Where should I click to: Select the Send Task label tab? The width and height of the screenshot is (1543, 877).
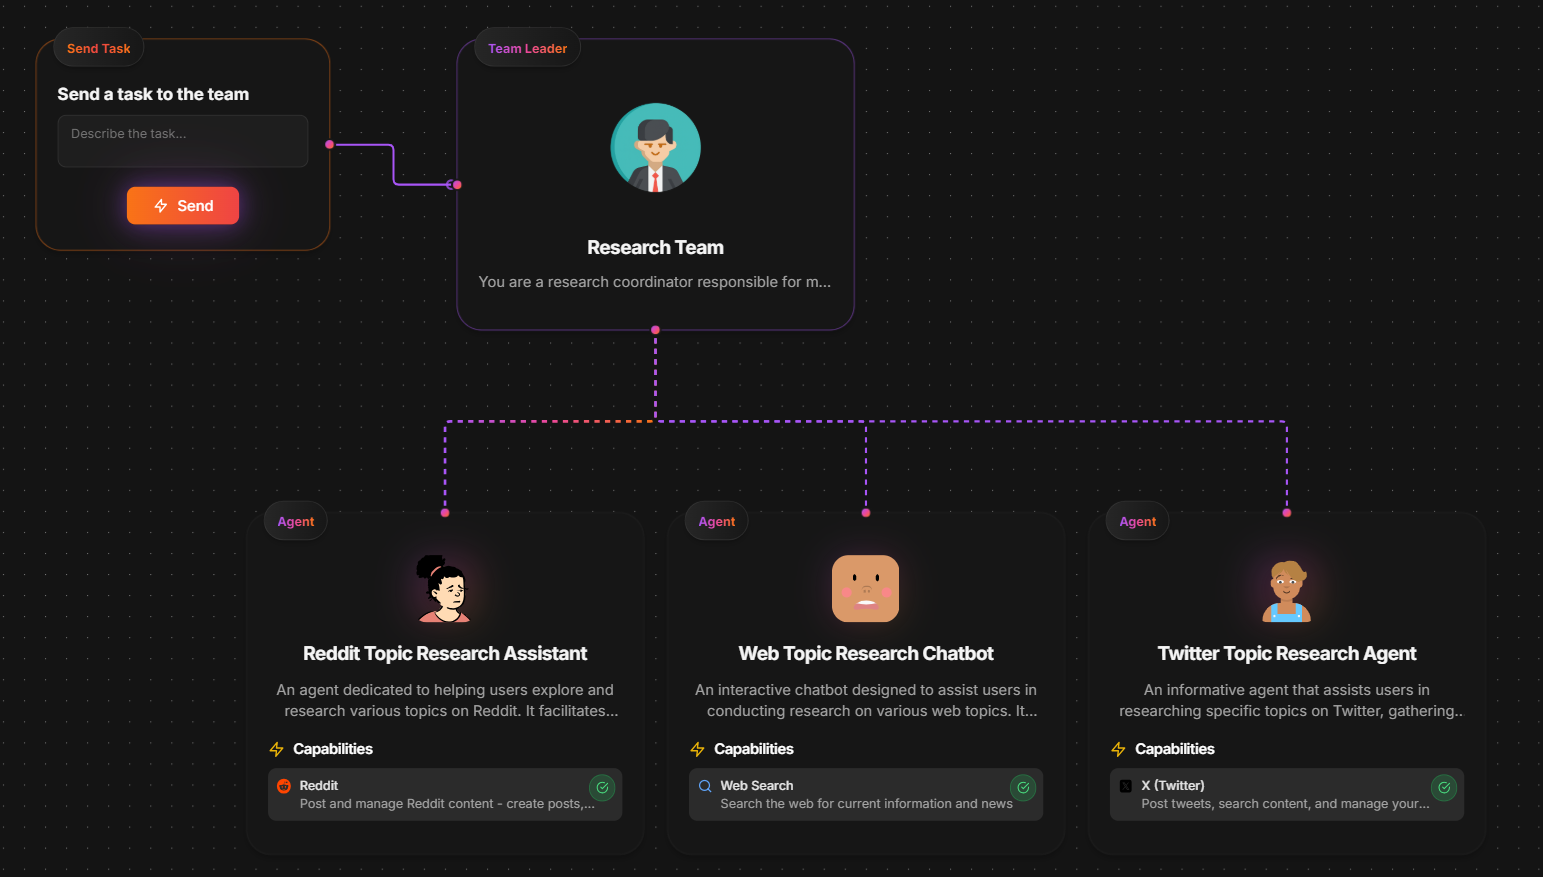pos(98,49)
